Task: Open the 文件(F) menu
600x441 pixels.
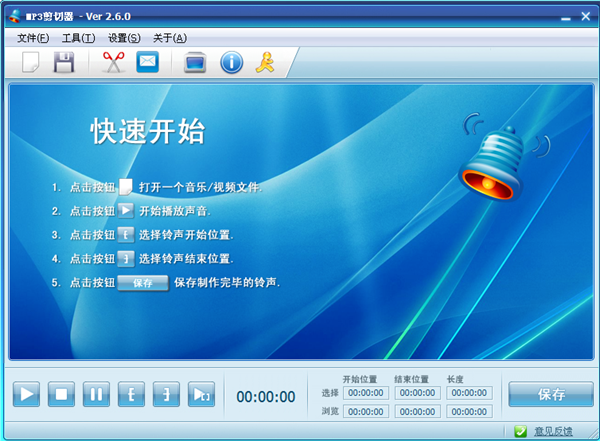Action: click(x=33, y=38)
